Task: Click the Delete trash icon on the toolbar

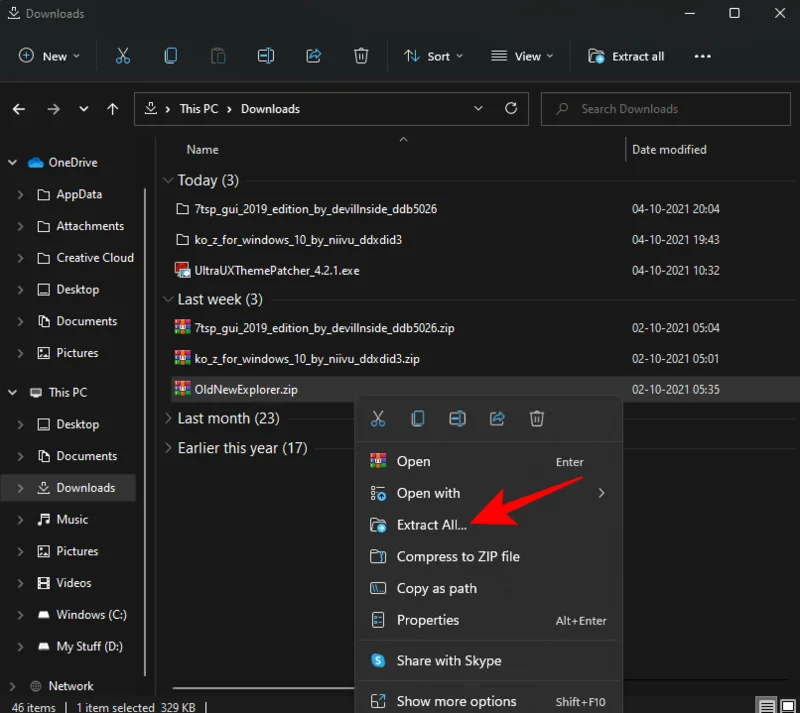Action: (x=361, y=56)
